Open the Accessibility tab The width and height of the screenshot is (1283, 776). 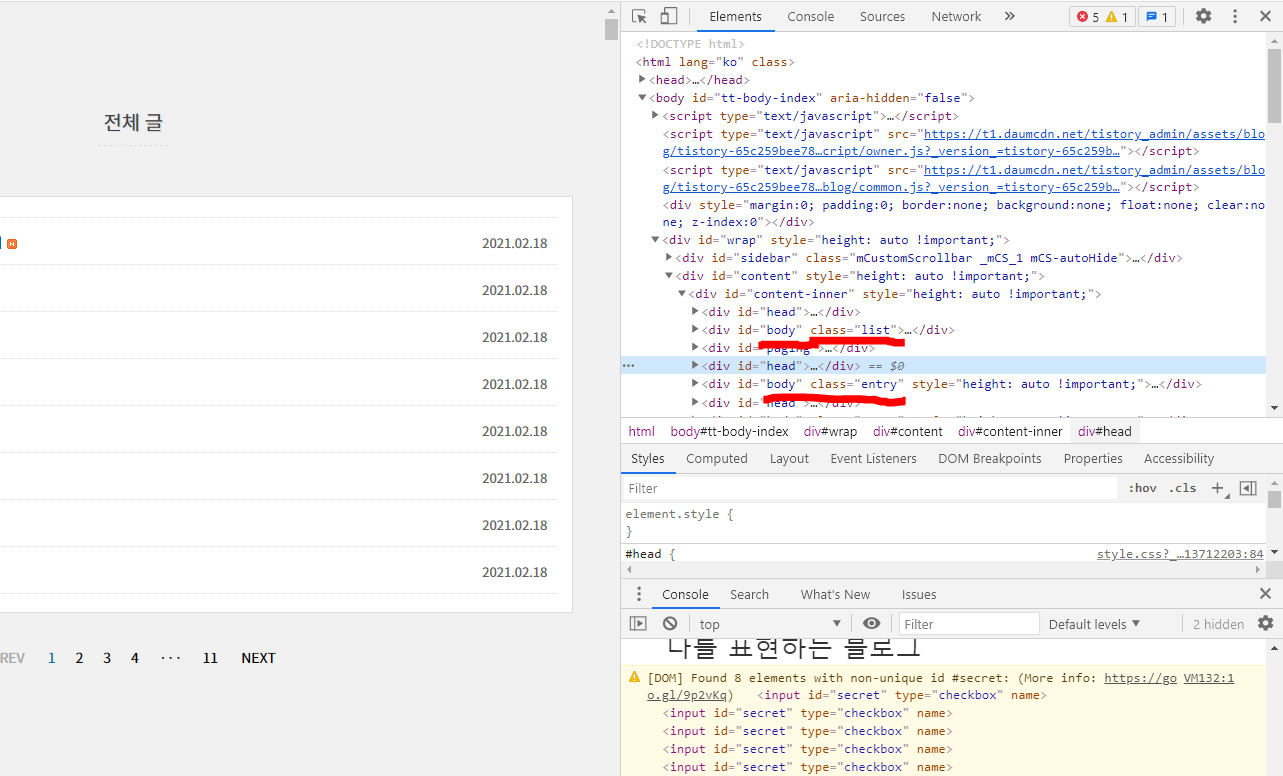click(1178, 458)
